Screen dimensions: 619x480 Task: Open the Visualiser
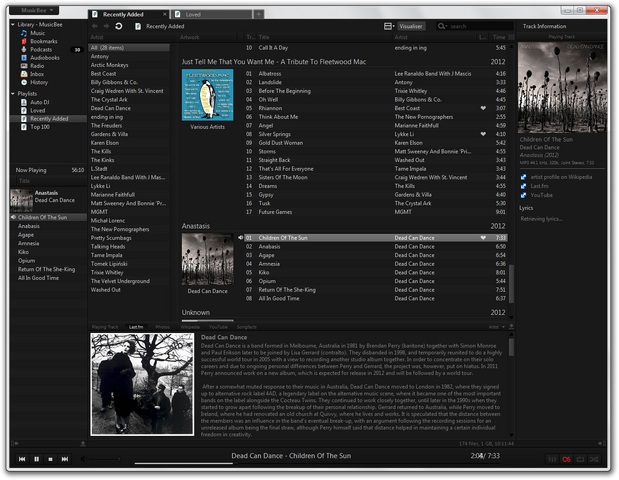point(411,26)
